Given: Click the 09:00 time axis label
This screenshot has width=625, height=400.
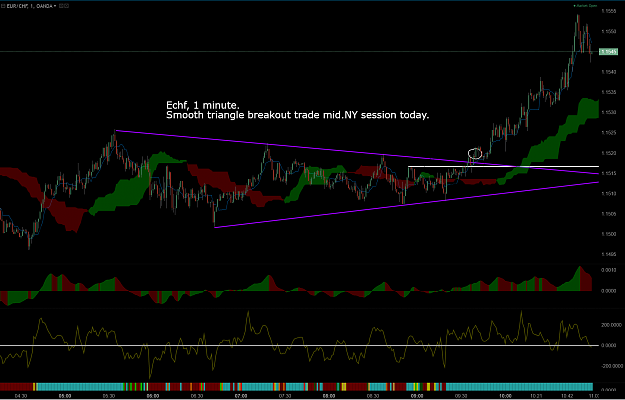Looking at the screenshot, I should coord(417,396).
